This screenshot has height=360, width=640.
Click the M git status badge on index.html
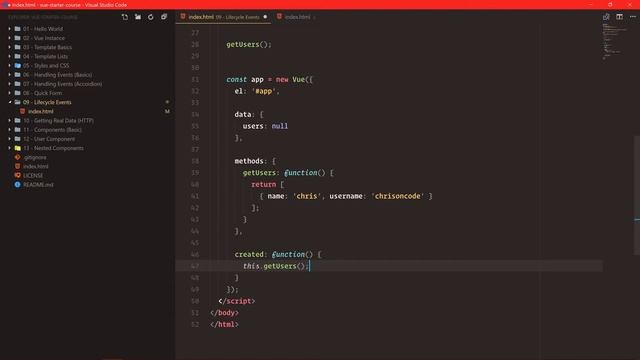click(167, 111)
